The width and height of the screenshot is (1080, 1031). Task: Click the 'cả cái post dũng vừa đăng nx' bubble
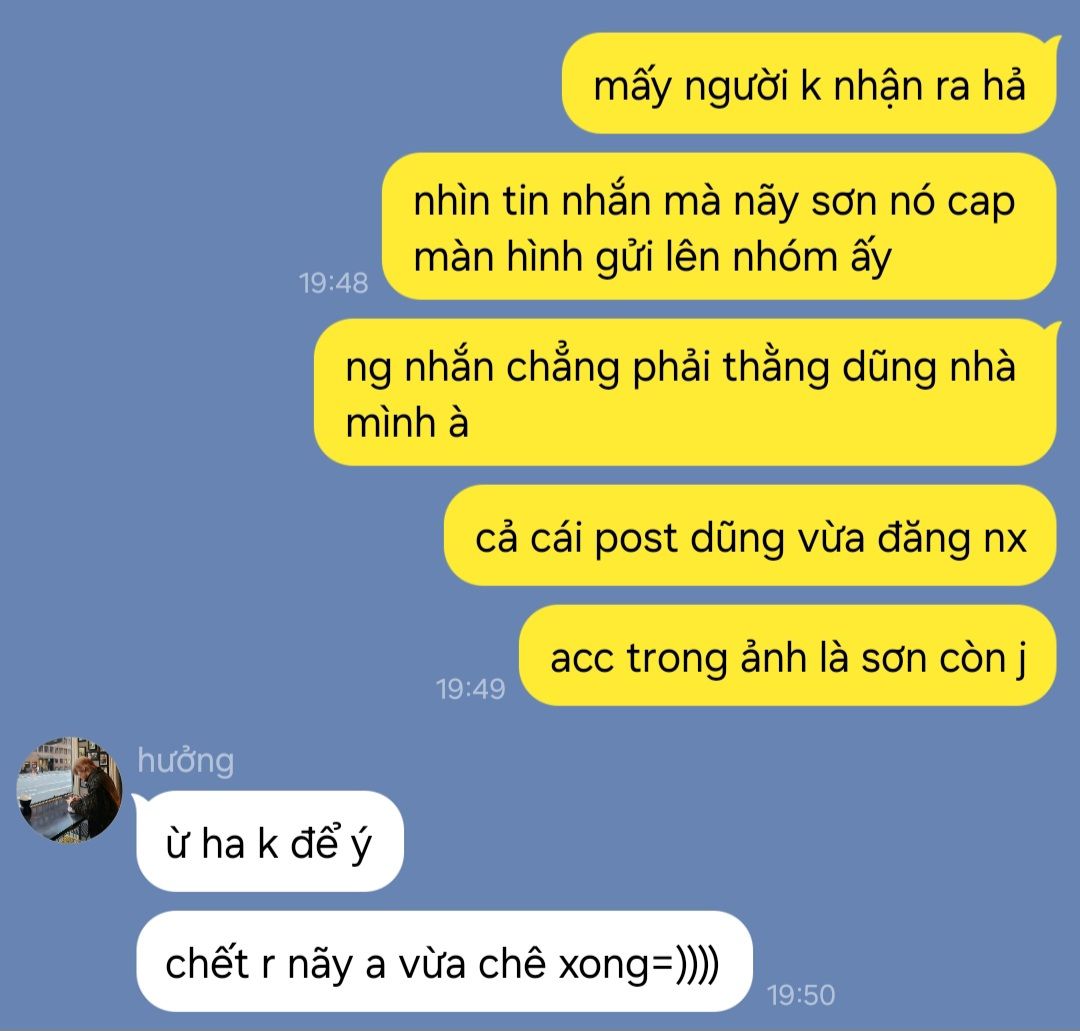(x=750, y=536)
